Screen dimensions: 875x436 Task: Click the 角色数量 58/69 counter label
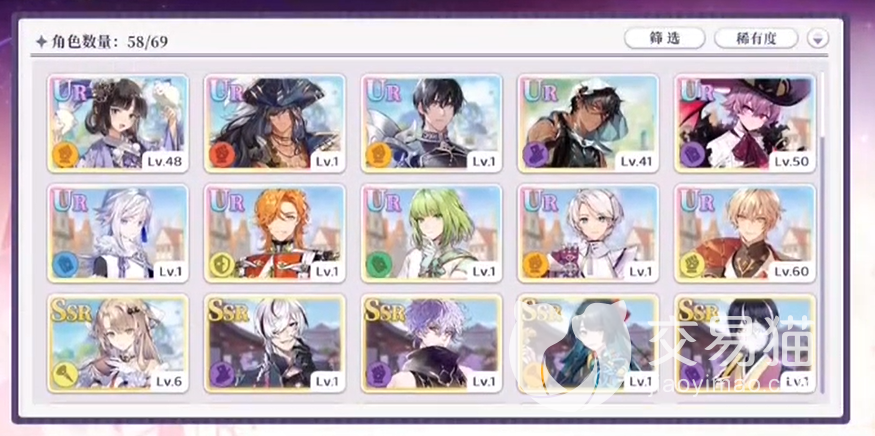(102, 41)
